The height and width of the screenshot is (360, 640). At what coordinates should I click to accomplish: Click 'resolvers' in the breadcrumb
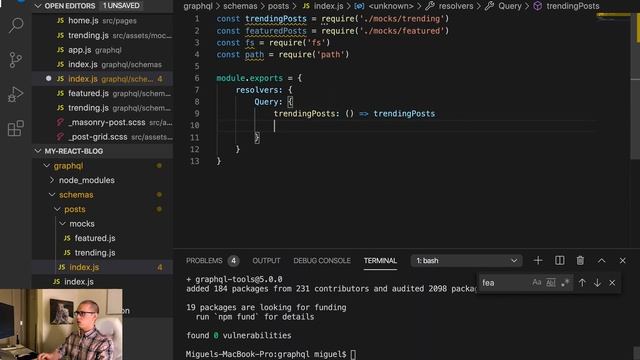456,6
